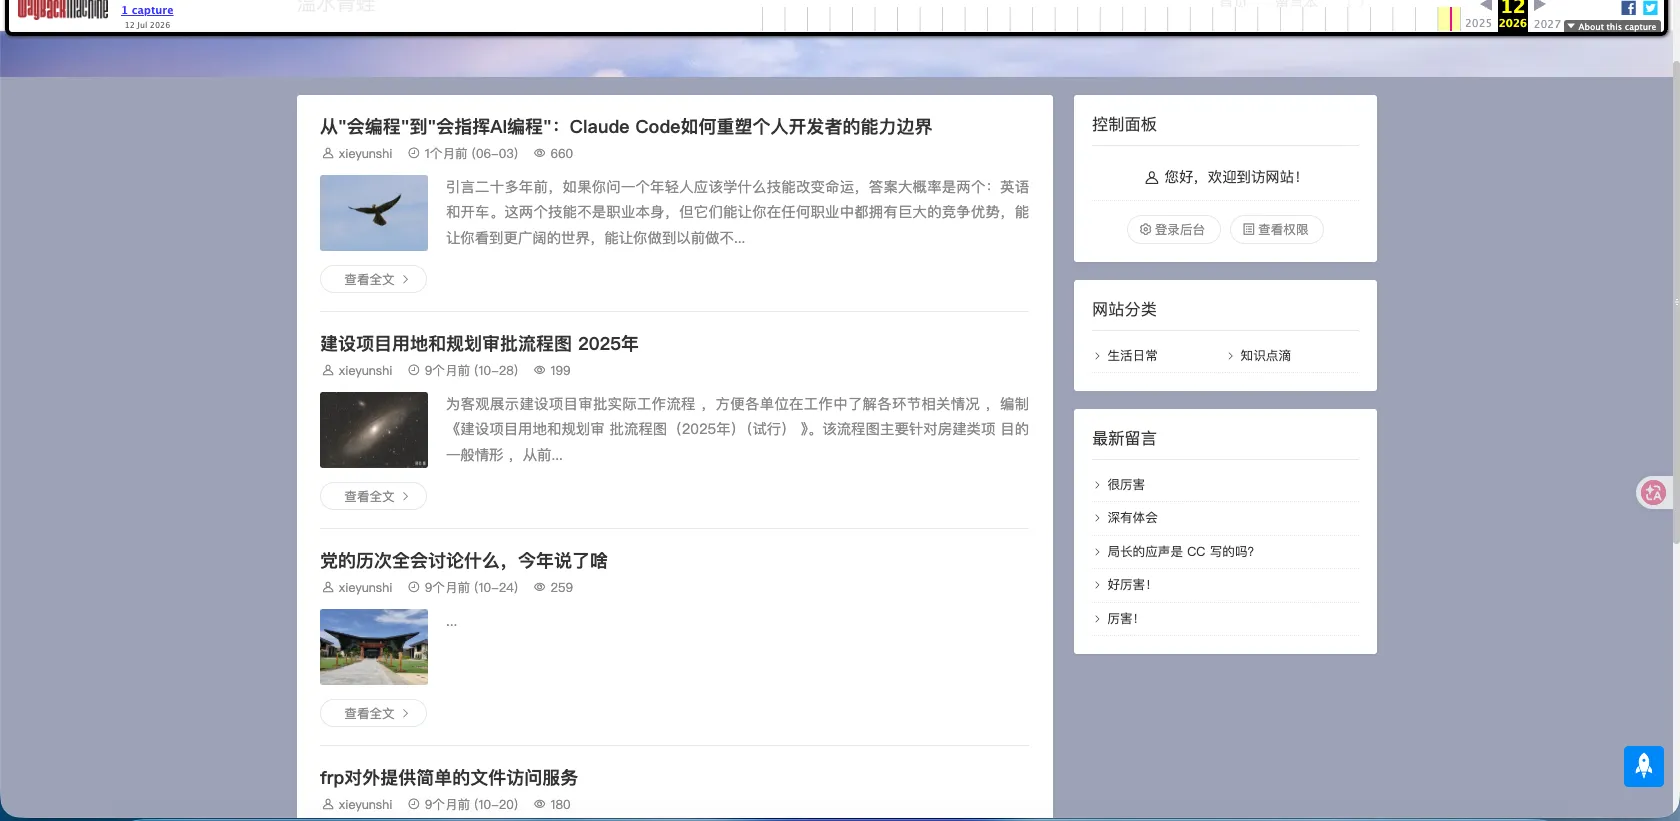
Task: Click 查看全文 under the 党的历次全会 article
Action: point(373,713)
